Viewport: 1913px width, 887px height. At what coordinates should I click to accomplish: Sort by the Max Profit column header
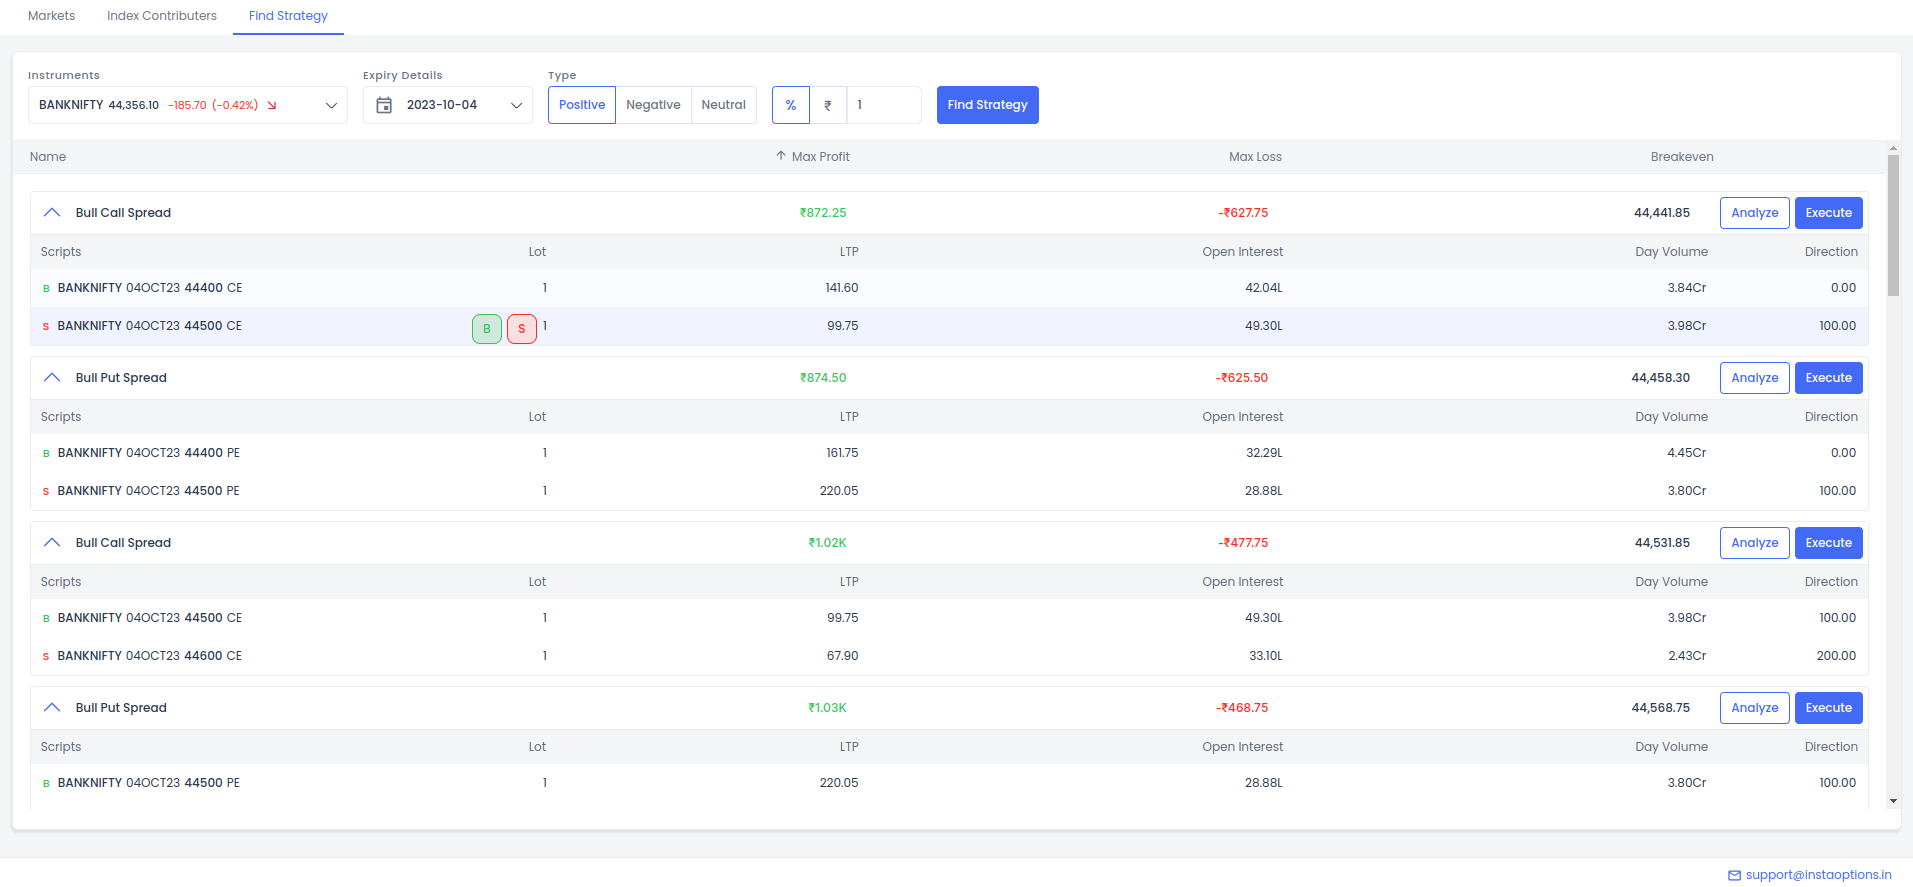click(x=821, y=157)
